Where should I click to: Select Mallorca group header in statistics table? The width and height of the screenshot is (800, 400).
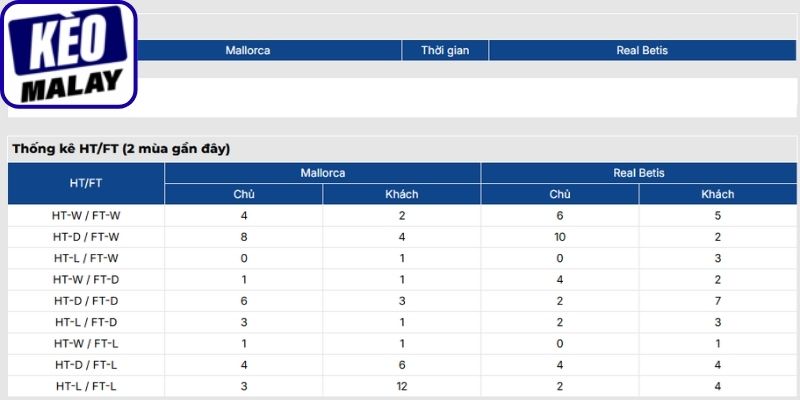[322, 173]
